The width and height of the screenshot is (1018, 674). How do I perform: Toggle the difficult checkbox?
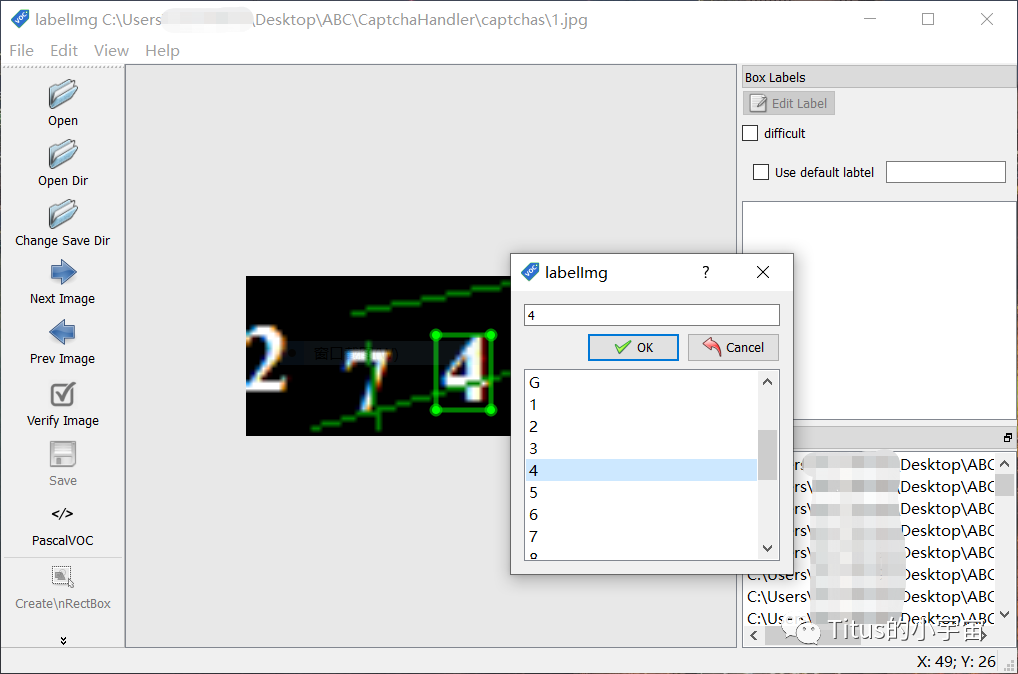(750, 133)
